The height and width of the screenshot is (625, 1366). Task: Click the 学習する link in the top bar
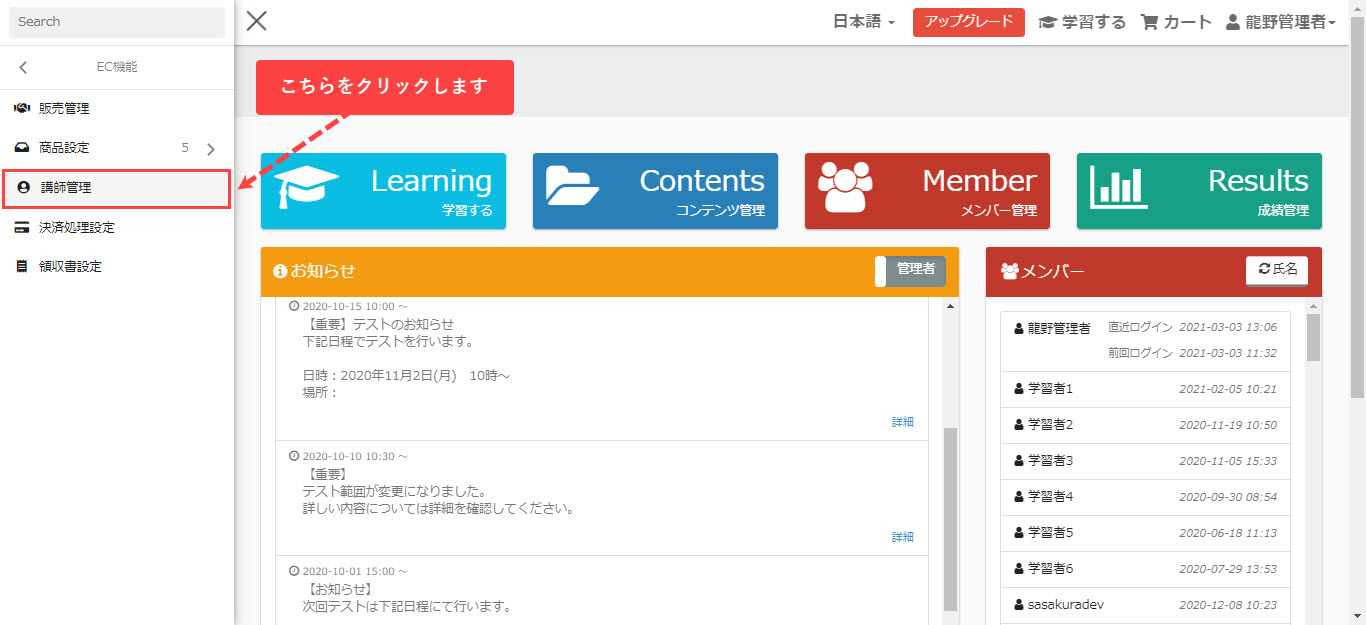click(1082, 22)
